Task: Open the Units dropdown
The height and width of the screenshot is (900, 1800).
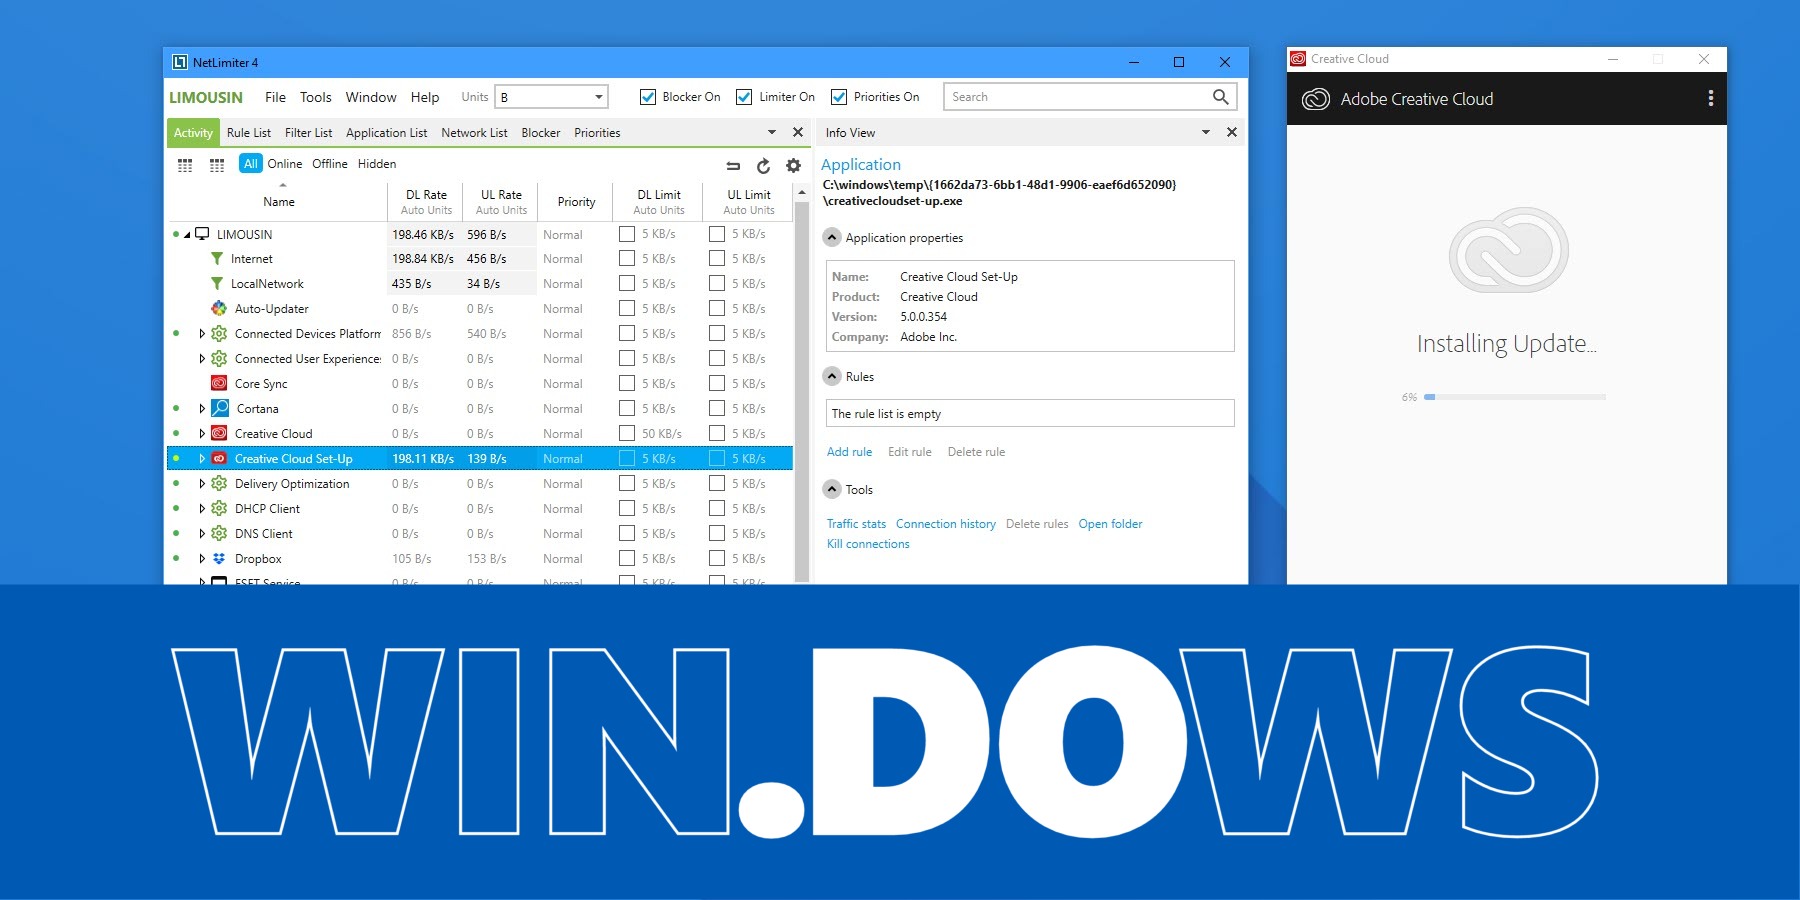Action: pyautogui.click(x=552, y=97)
